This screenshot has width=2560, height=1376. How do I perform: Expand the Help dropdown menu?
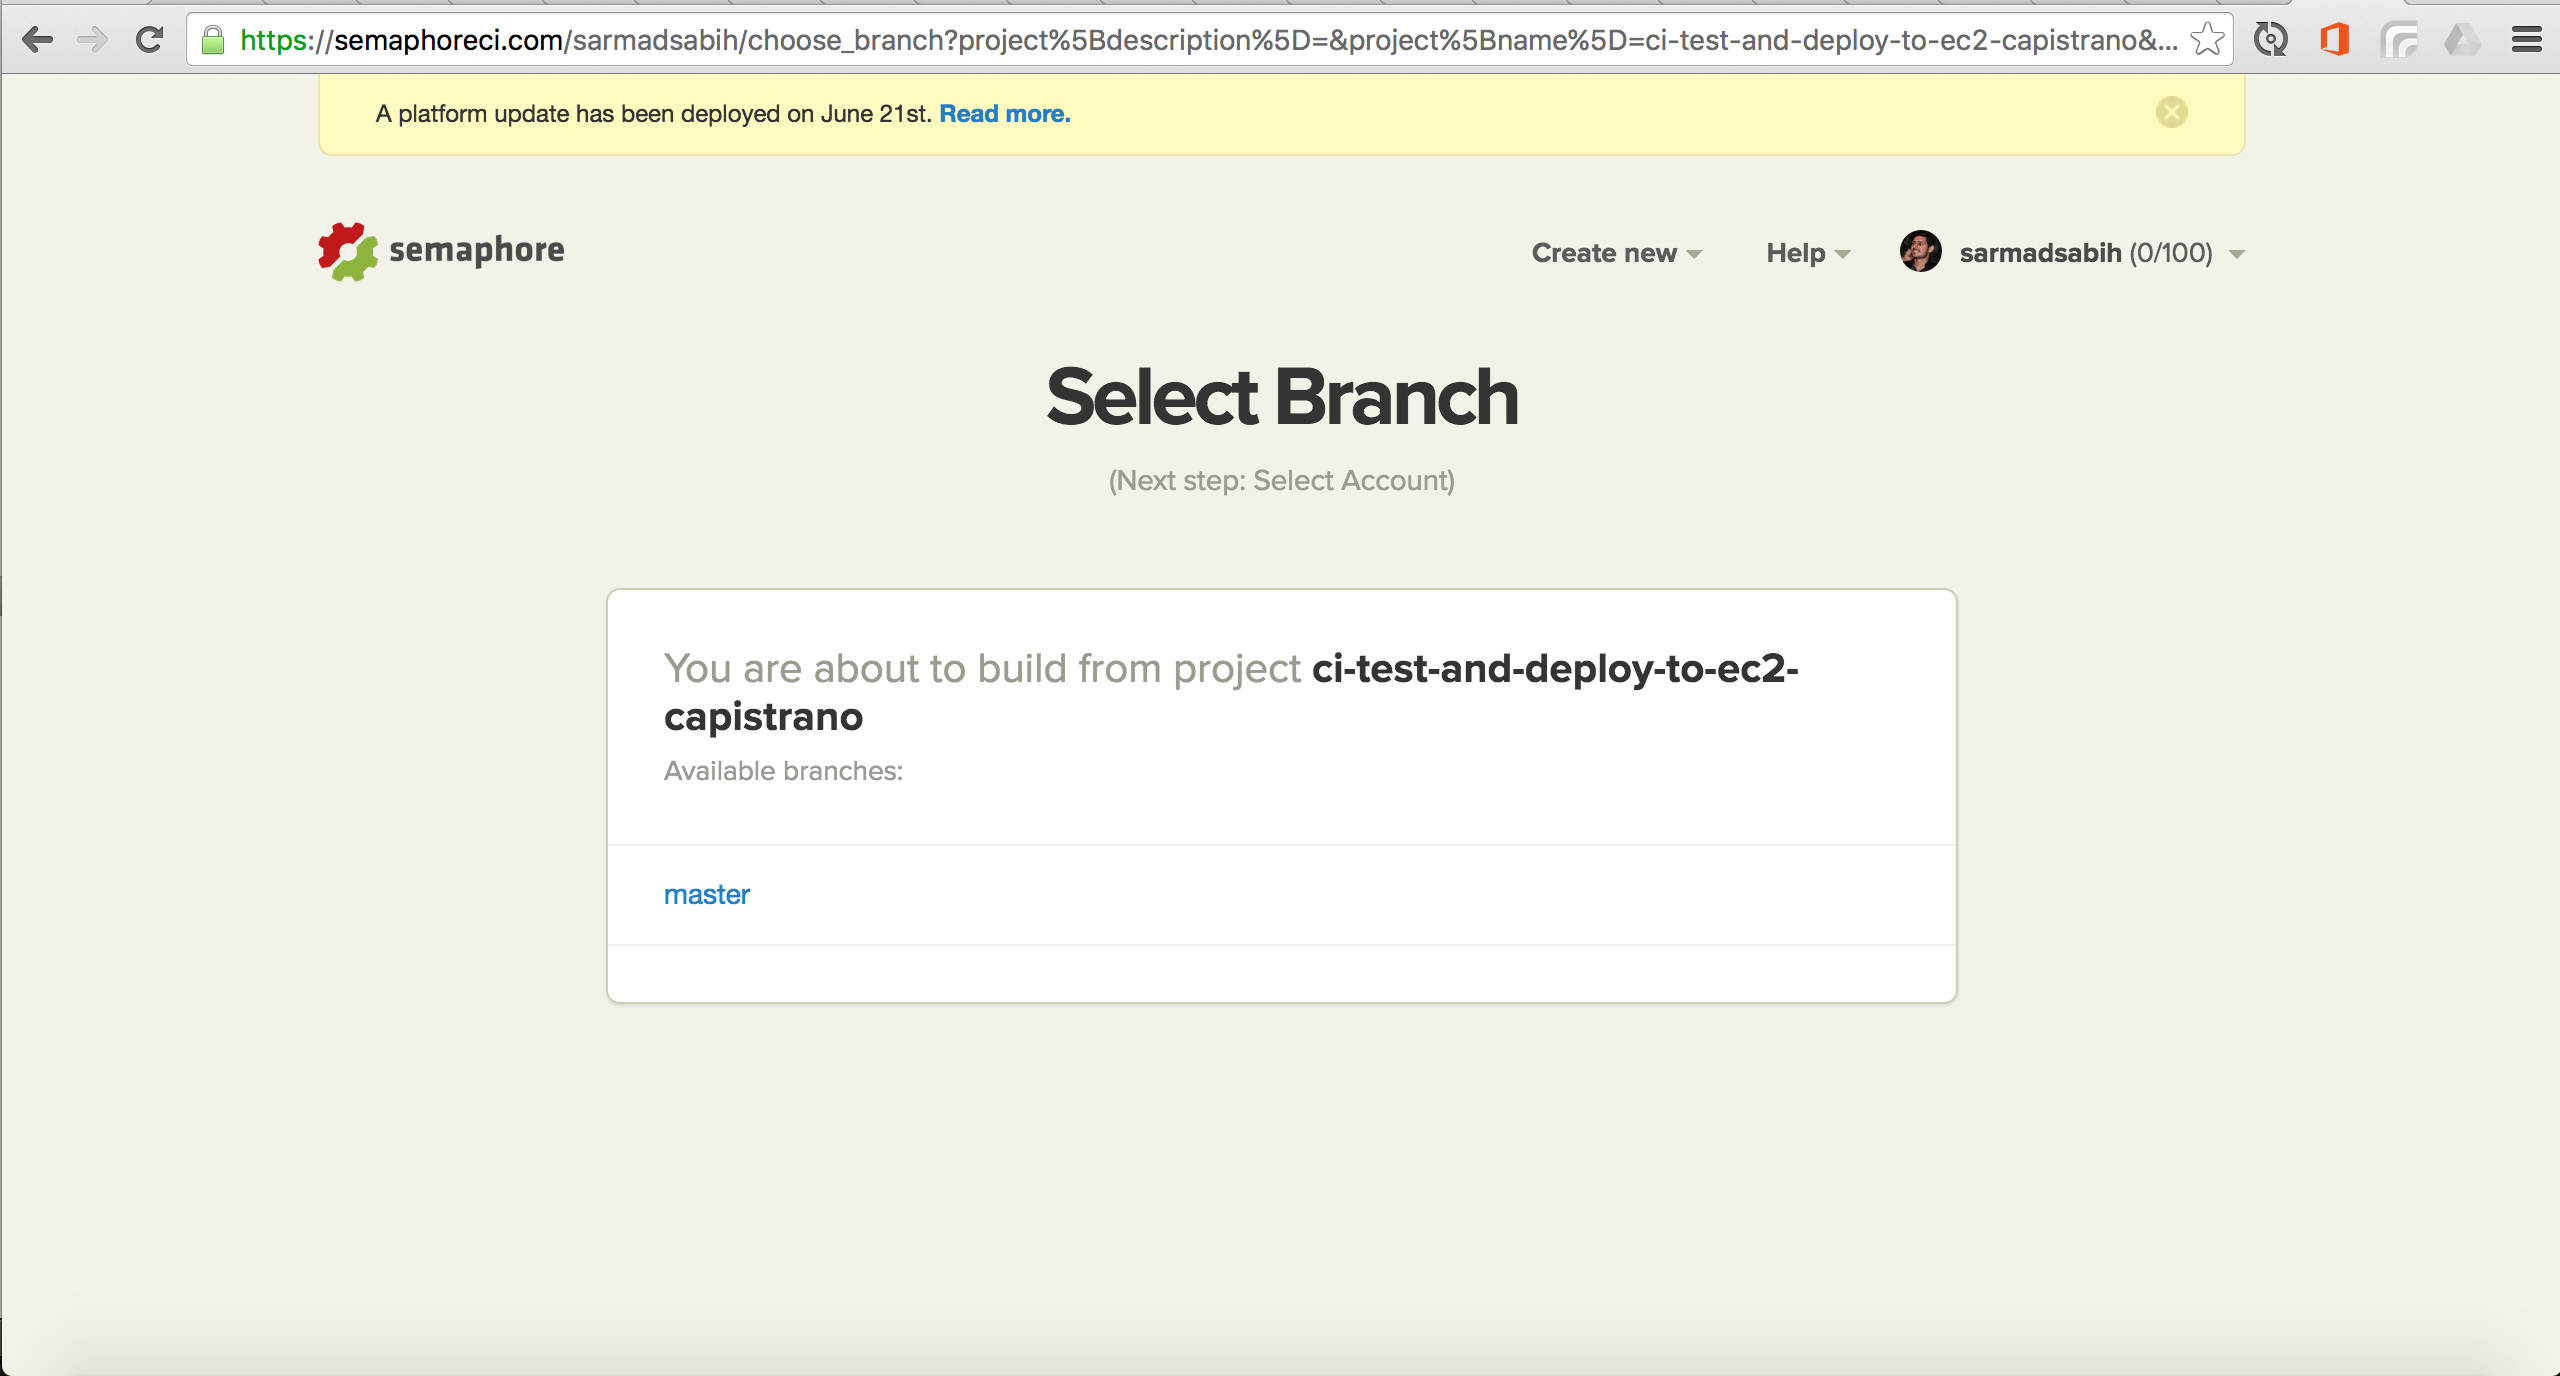pos(1808,253)
